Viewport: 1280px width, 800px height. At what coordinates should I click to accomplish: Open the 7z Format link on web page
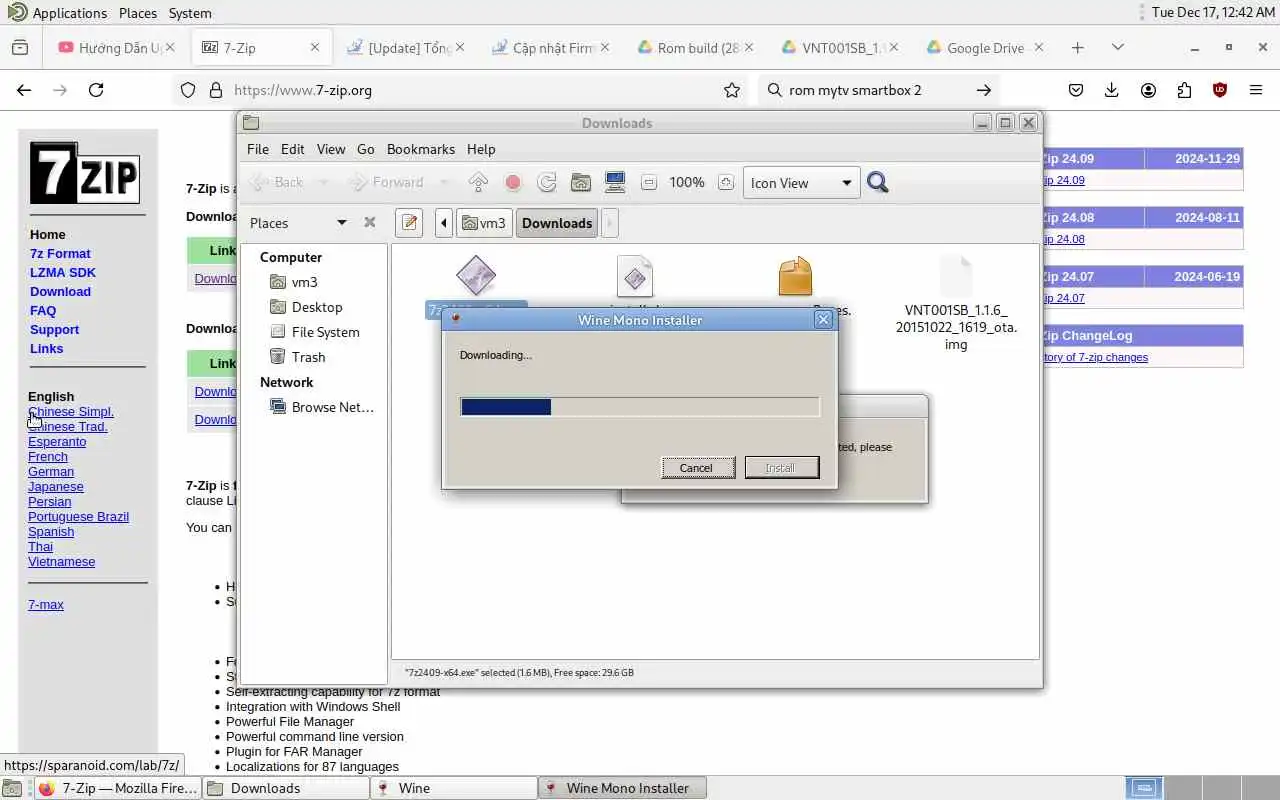point(60,253)
